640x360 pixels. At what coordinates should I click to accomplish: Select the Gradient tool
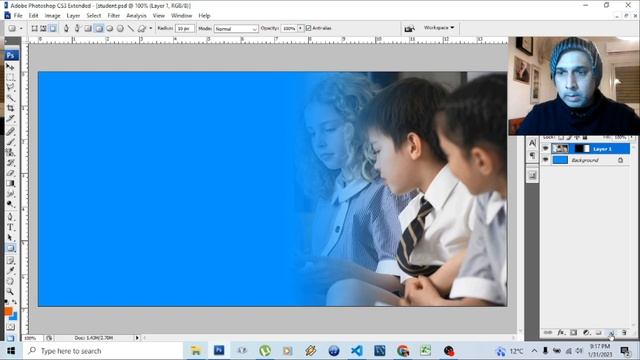(10, 183)
